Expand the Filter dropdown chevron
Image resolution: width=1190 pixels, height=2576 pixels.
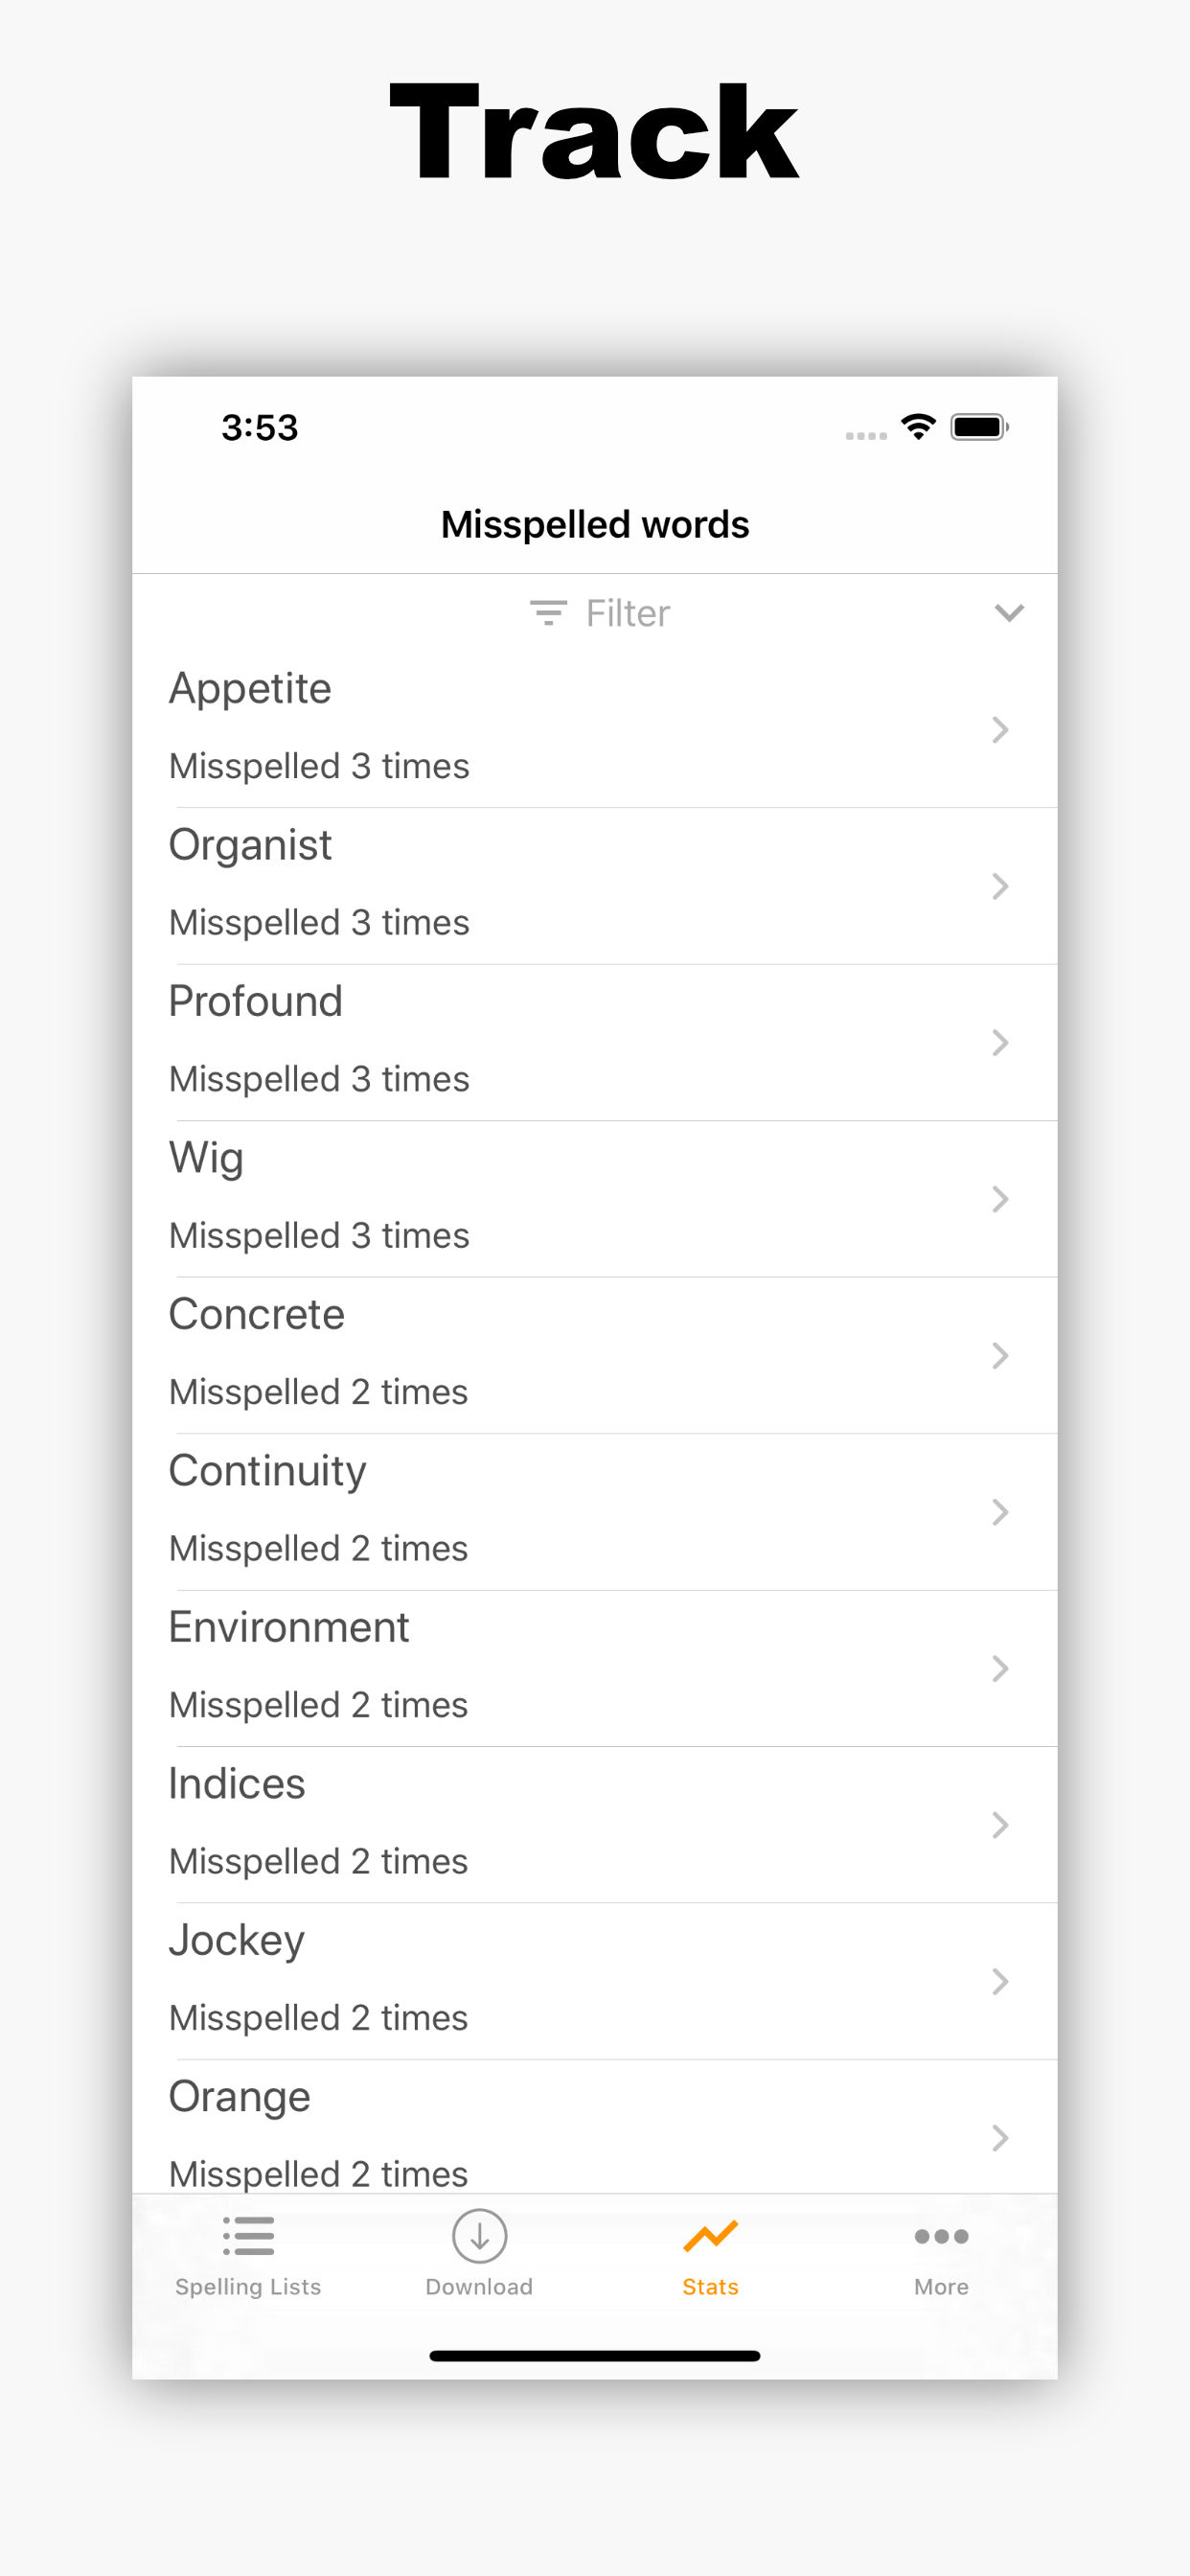point(1009,613)
